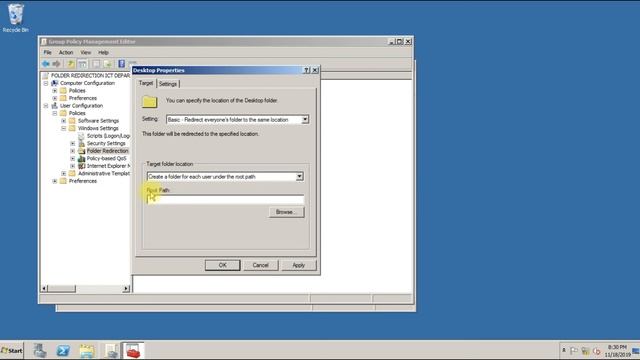
Task: Select the Administrative Templates tree item
Action: click(104, 173)
